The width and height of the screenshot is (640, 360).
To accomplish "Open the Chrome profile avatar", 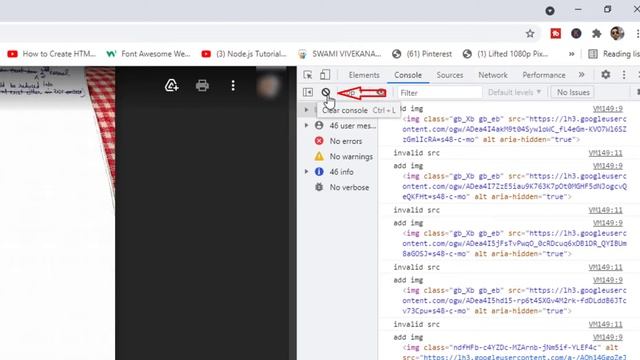I will (617, 33).
